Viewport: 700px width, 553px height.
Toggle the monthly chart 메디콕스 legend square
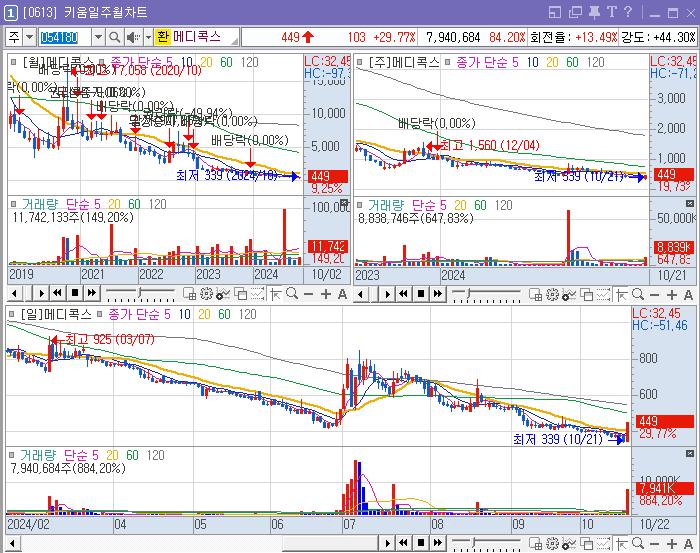[x=13, y=62]
